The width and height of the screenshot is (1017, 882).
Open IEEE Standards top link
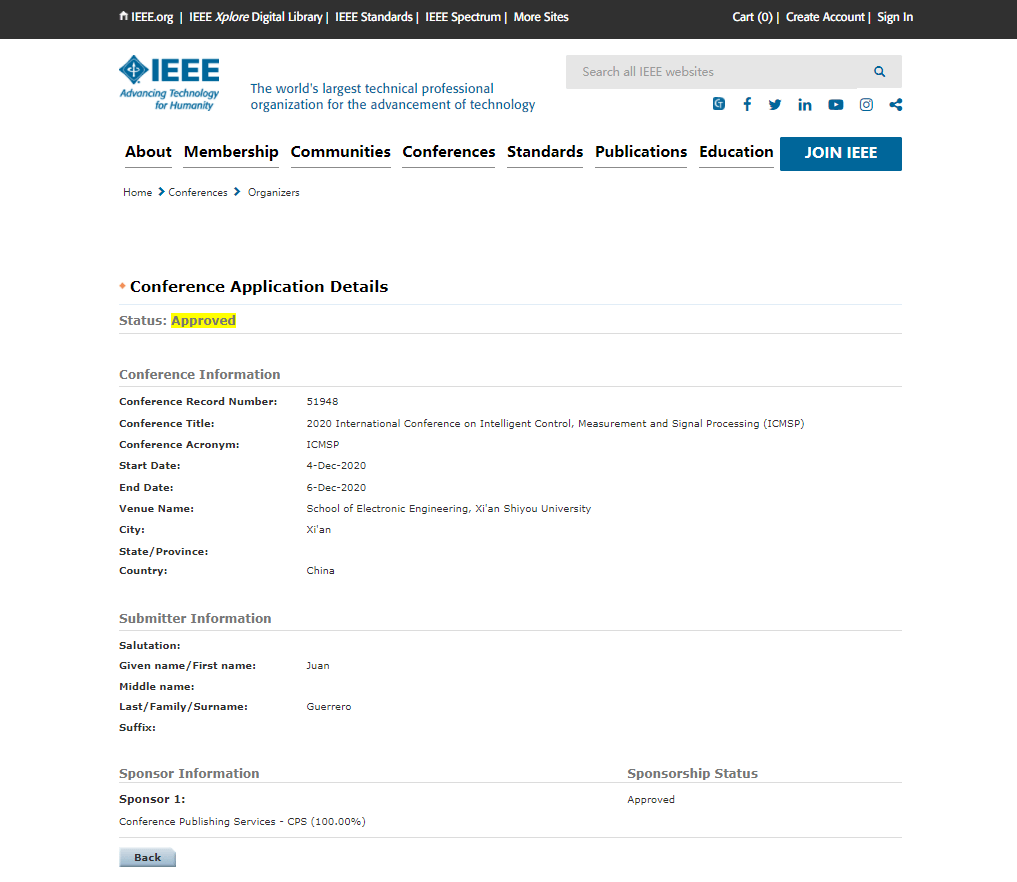click(x=374, y=17)
